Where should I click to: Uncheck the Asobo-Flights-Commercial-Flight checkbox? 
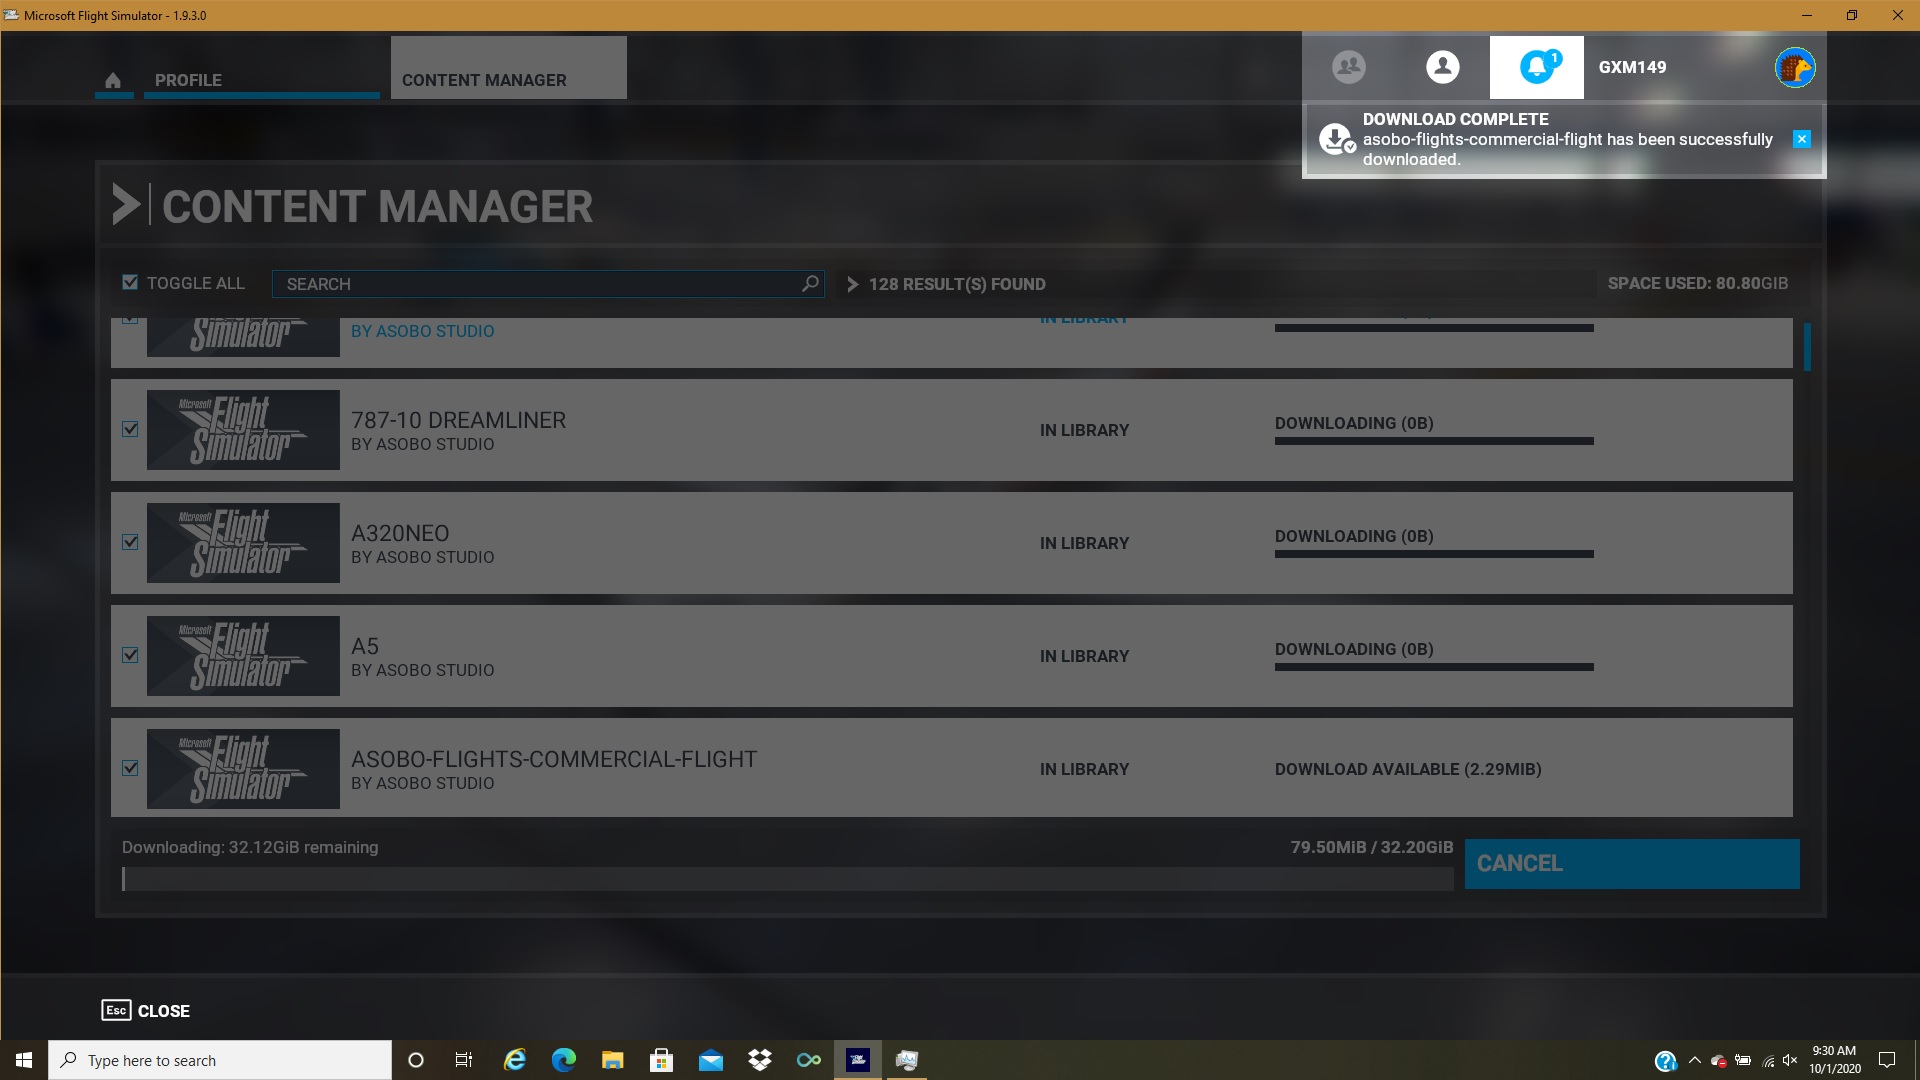click(130, 768)
